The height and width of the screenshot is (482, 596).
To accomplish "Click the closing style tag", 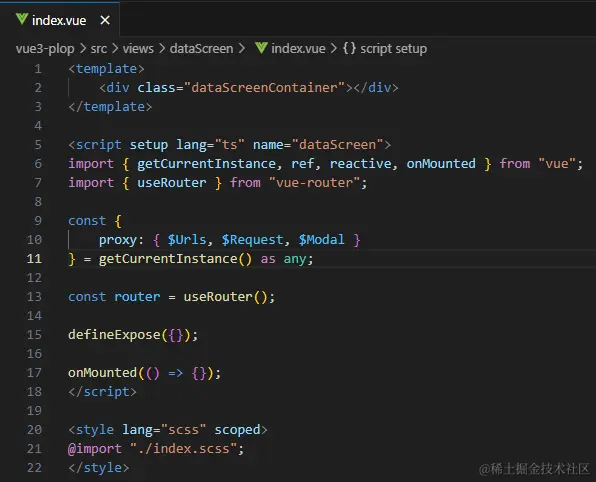I will coord(99,468).
